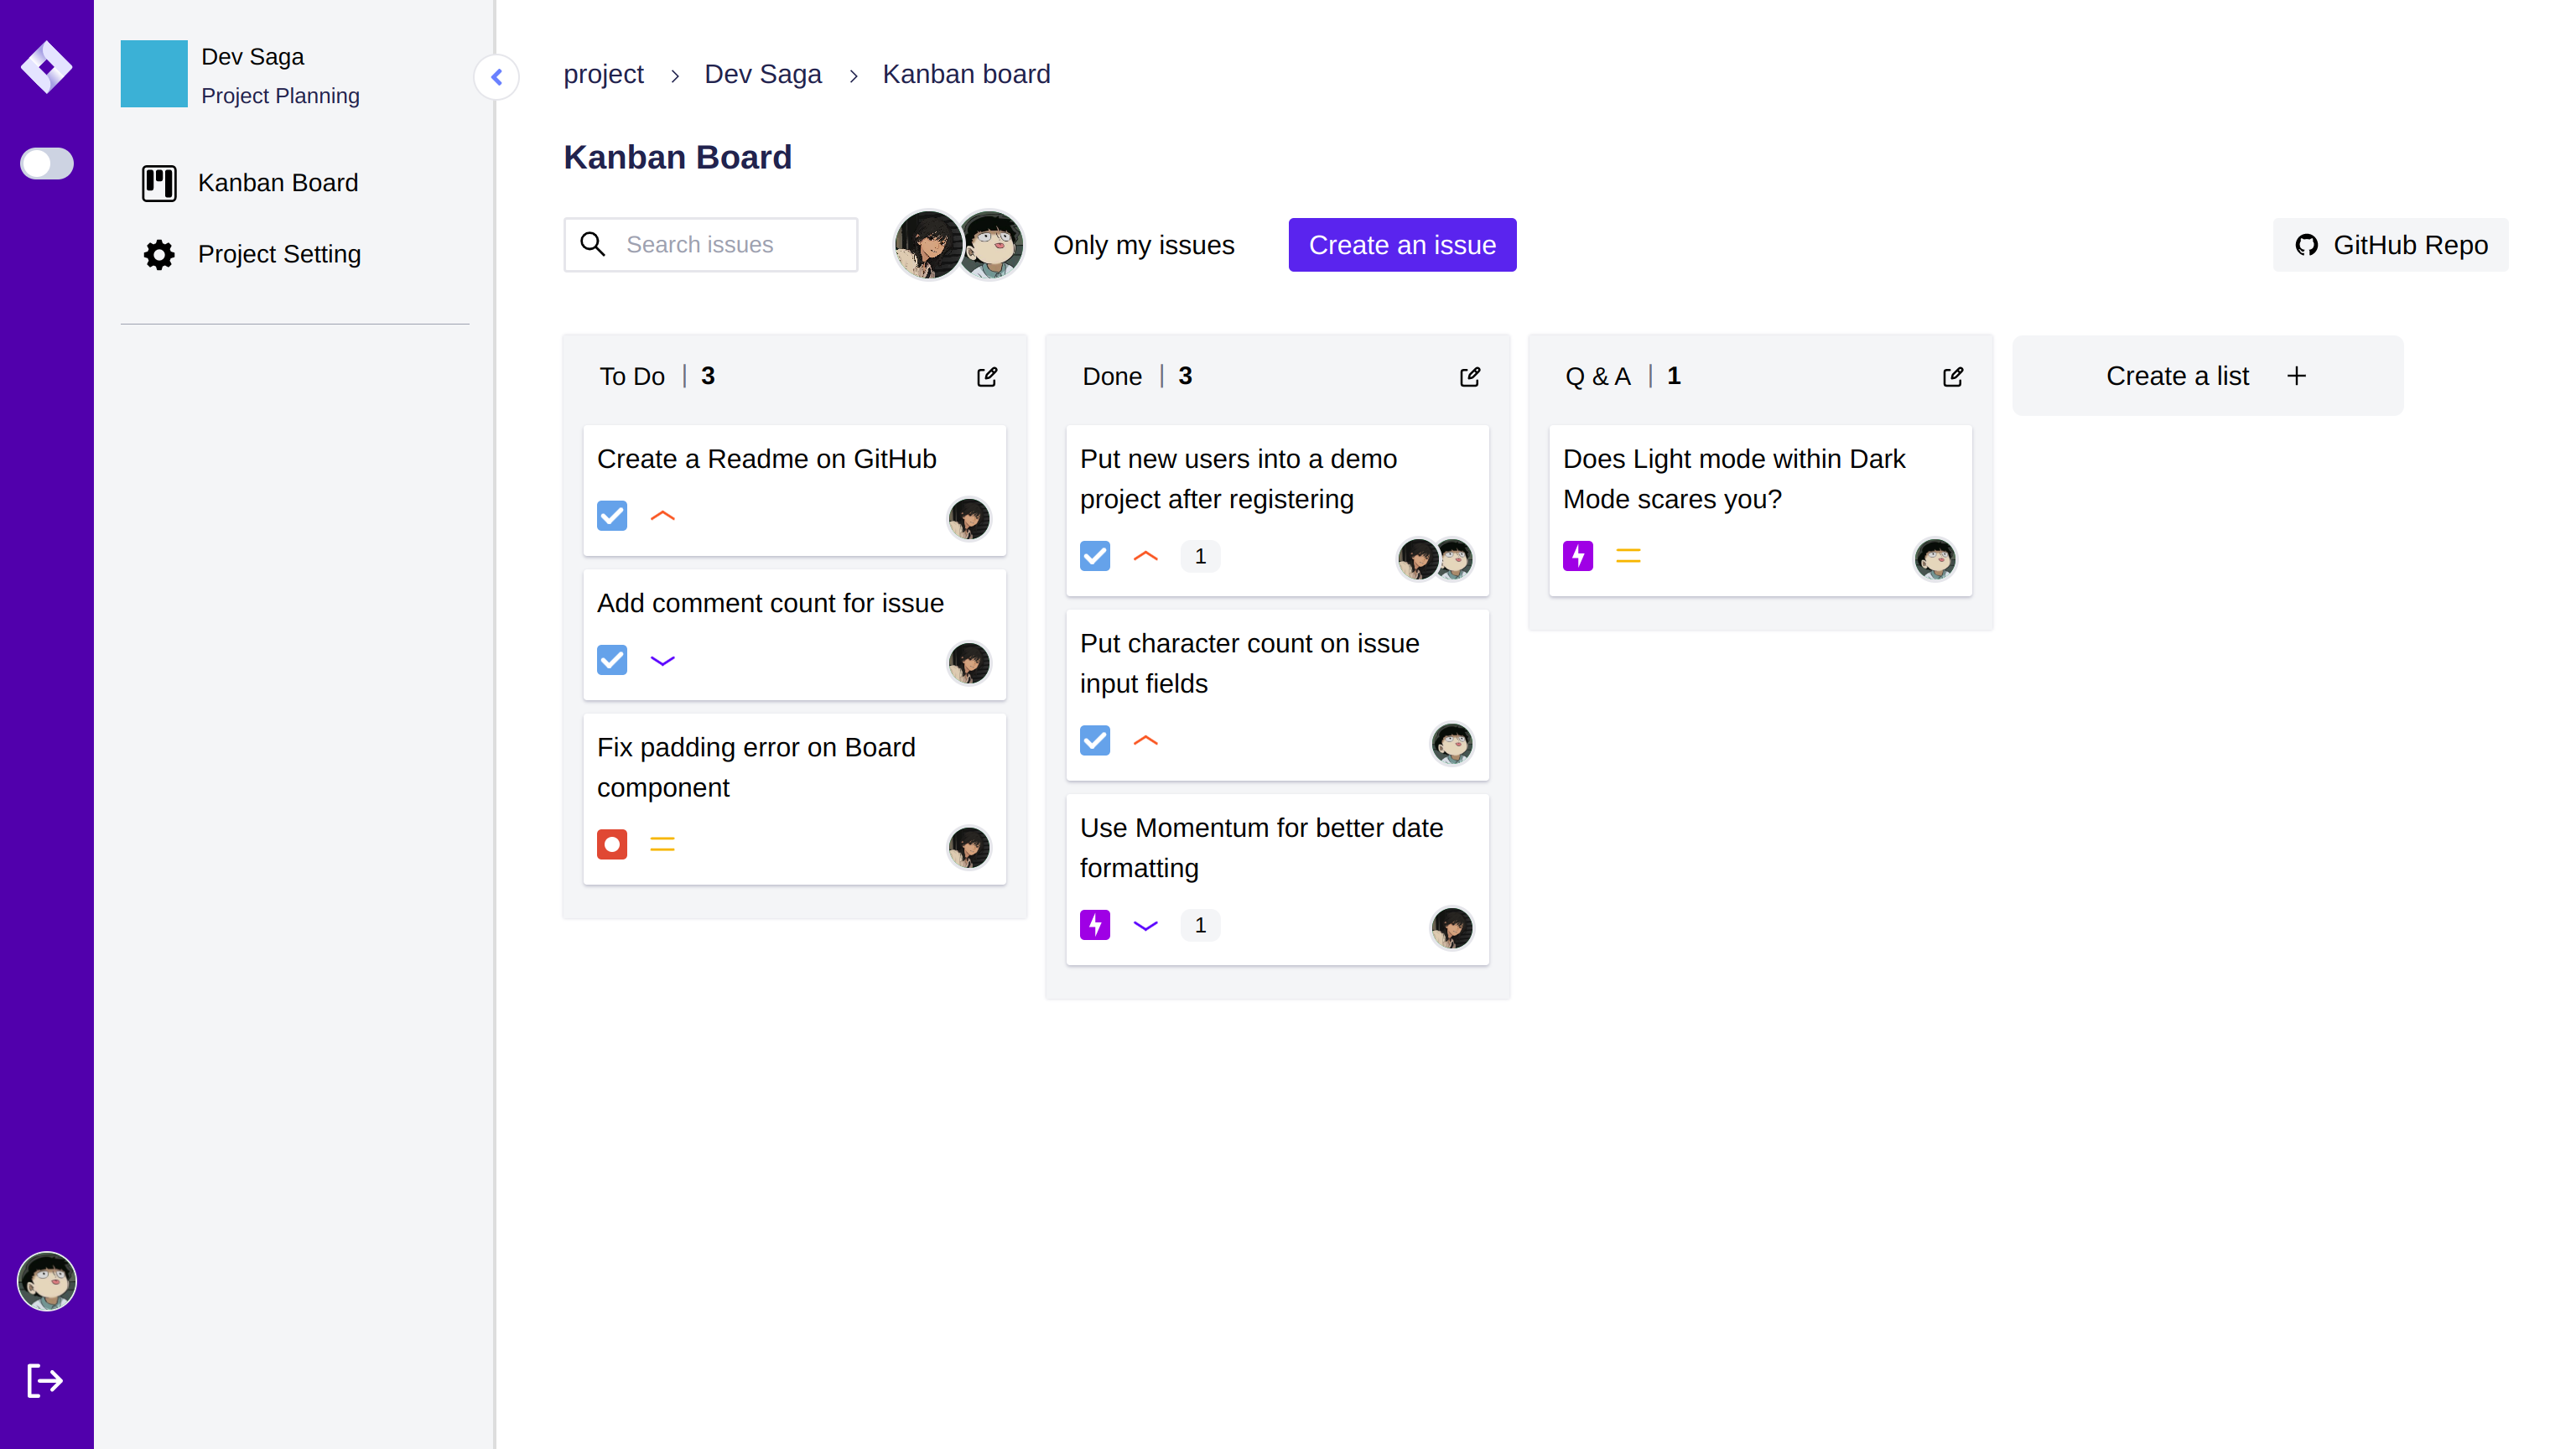Toggle the checkbox on Add comment count issue

pyautogui.click(x=614, y=660)
